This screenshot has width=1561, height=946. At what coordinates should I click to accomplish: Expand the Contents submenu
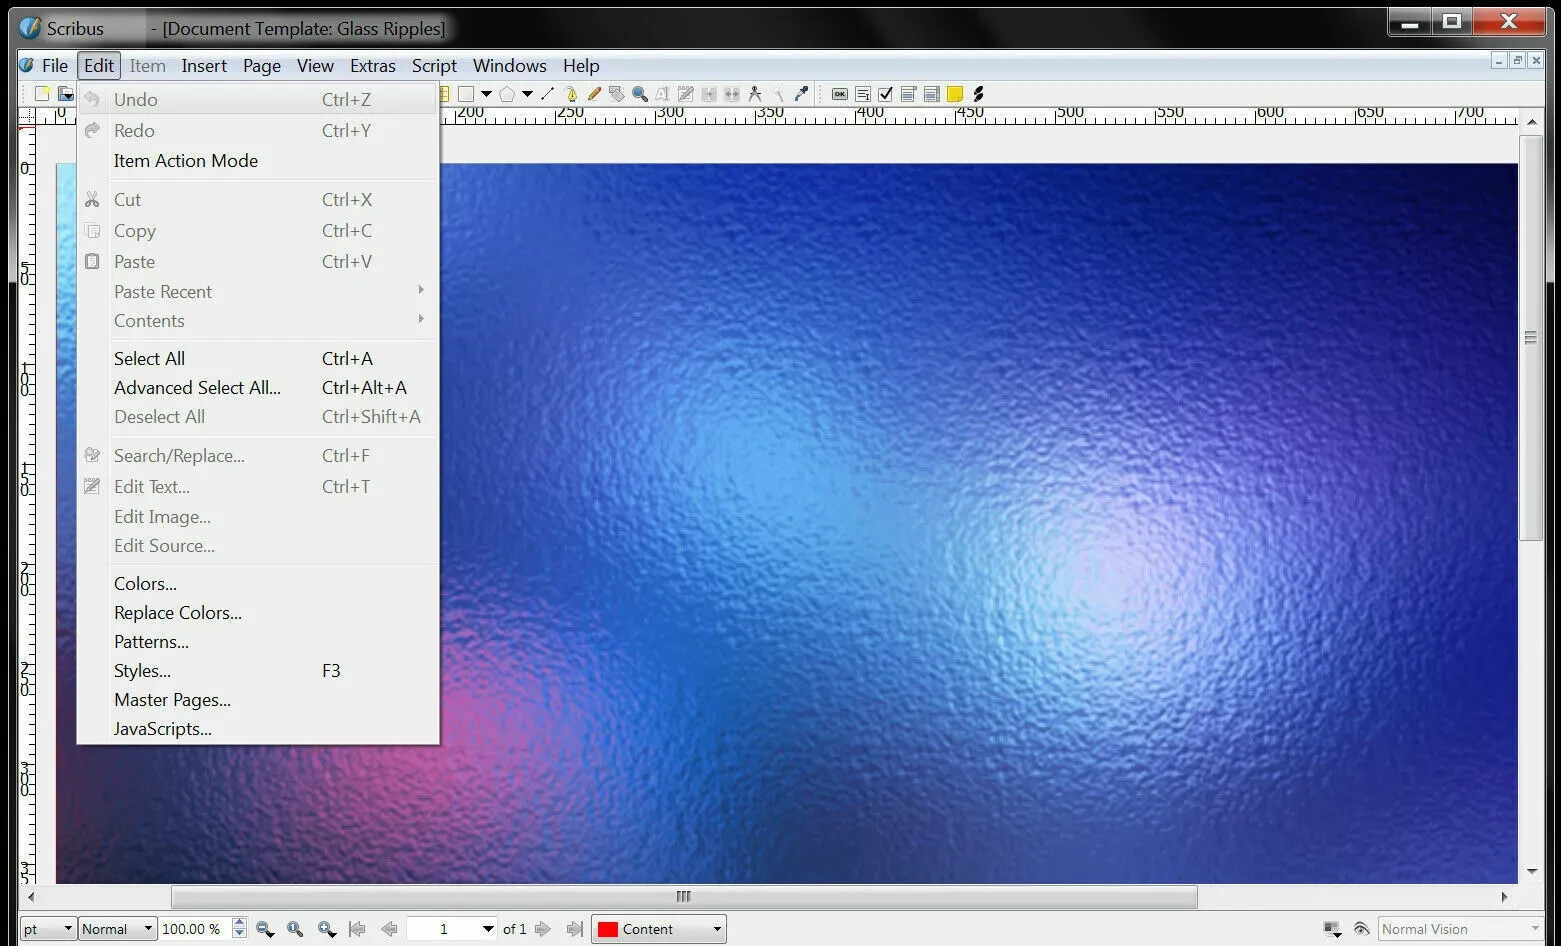click(x=258, y=320)
